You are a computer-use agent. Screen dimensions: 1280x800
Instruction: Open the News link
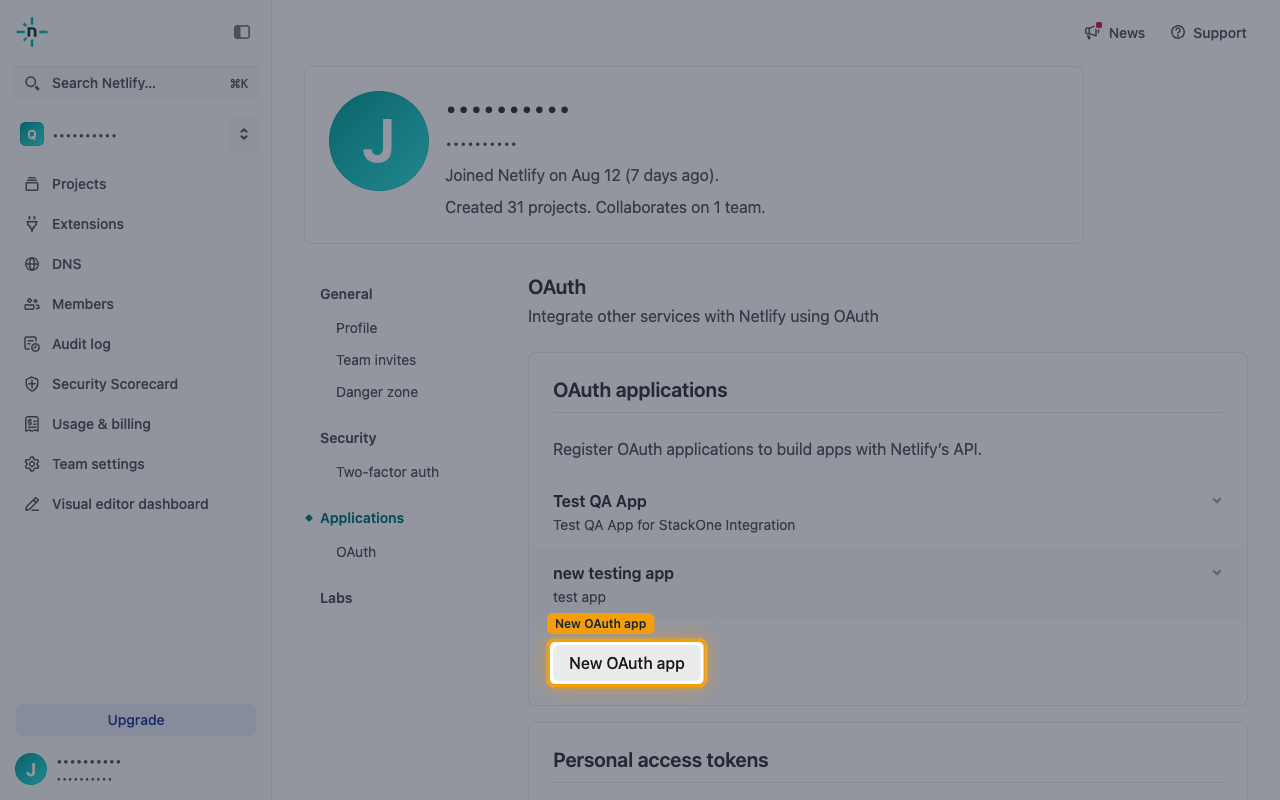click(x=1115, y=33)
